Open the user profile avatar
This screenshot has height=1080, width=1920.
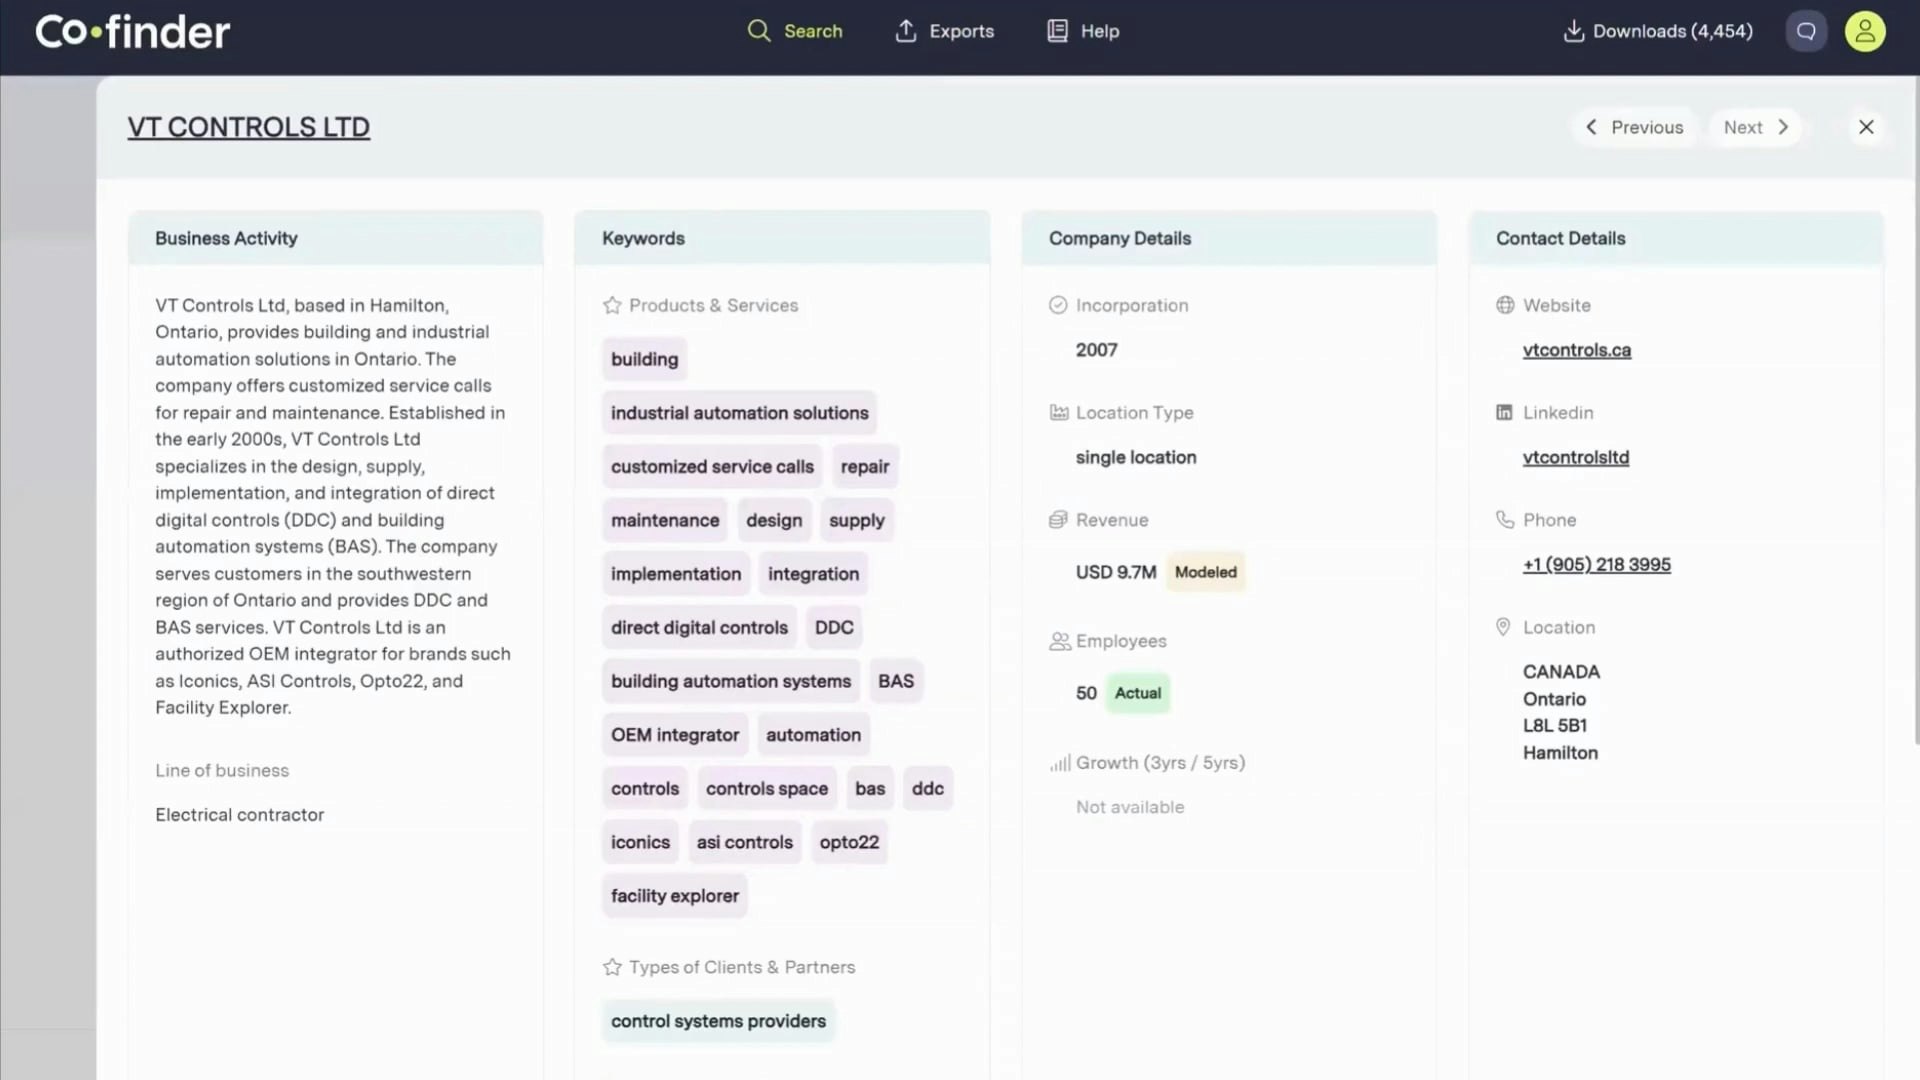point(1865,31)
